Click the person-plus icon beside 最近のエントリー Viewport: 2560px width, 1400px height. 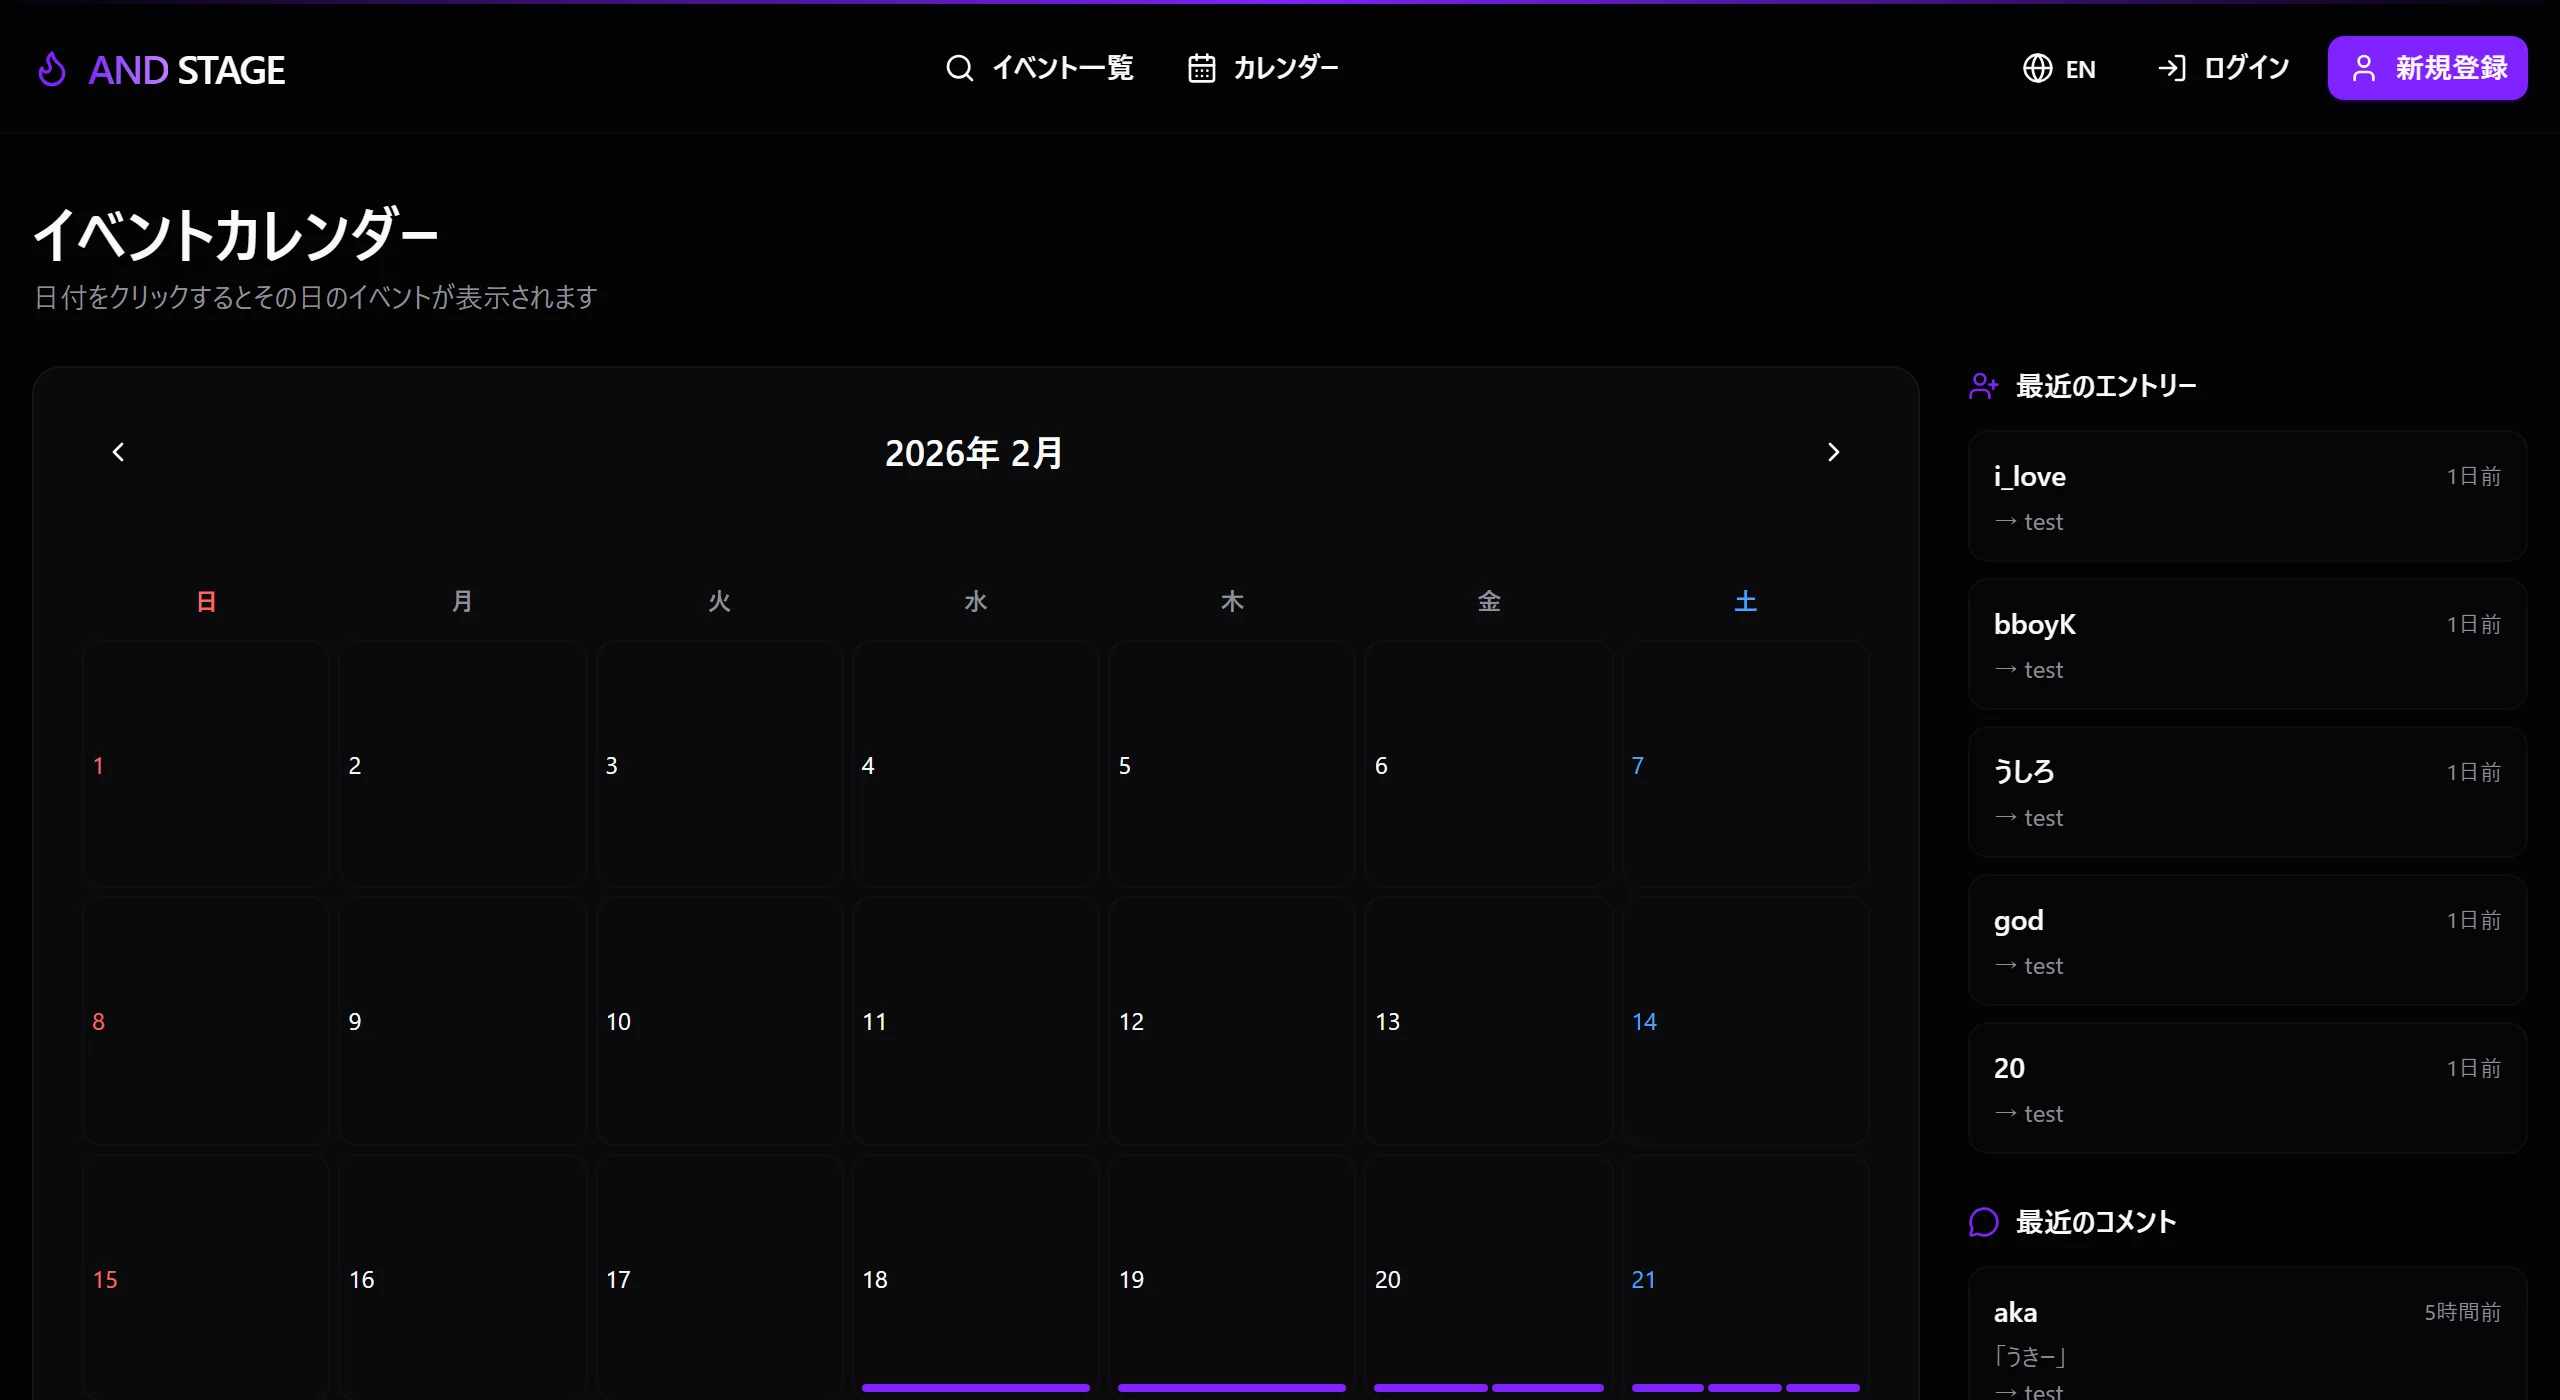pos(1983,386)
